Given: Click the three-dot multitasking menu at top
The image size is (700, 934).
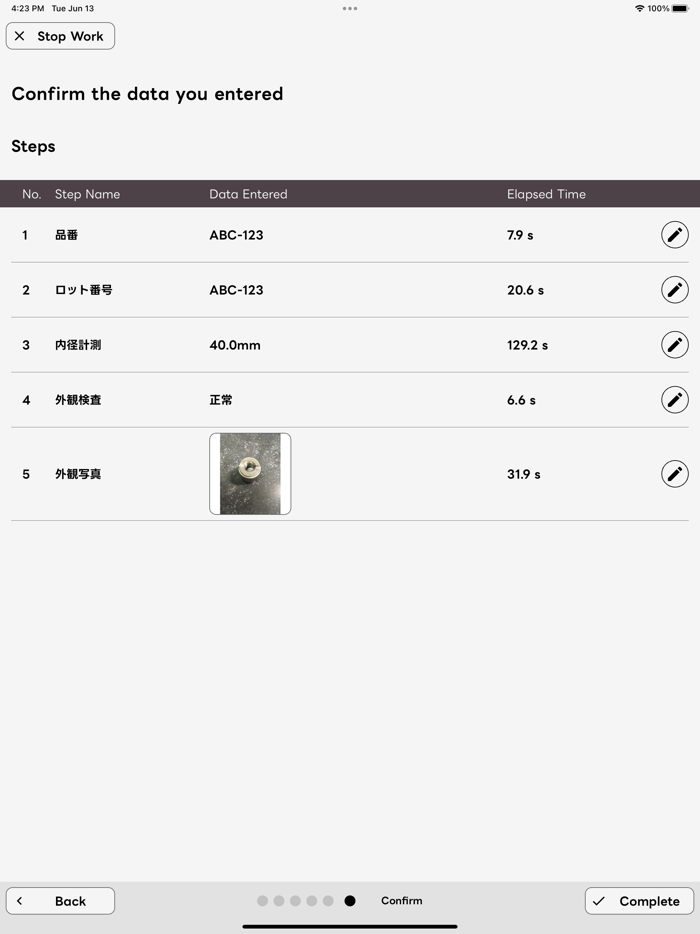Looking at the screenshot, I should (x=350, y=8).
